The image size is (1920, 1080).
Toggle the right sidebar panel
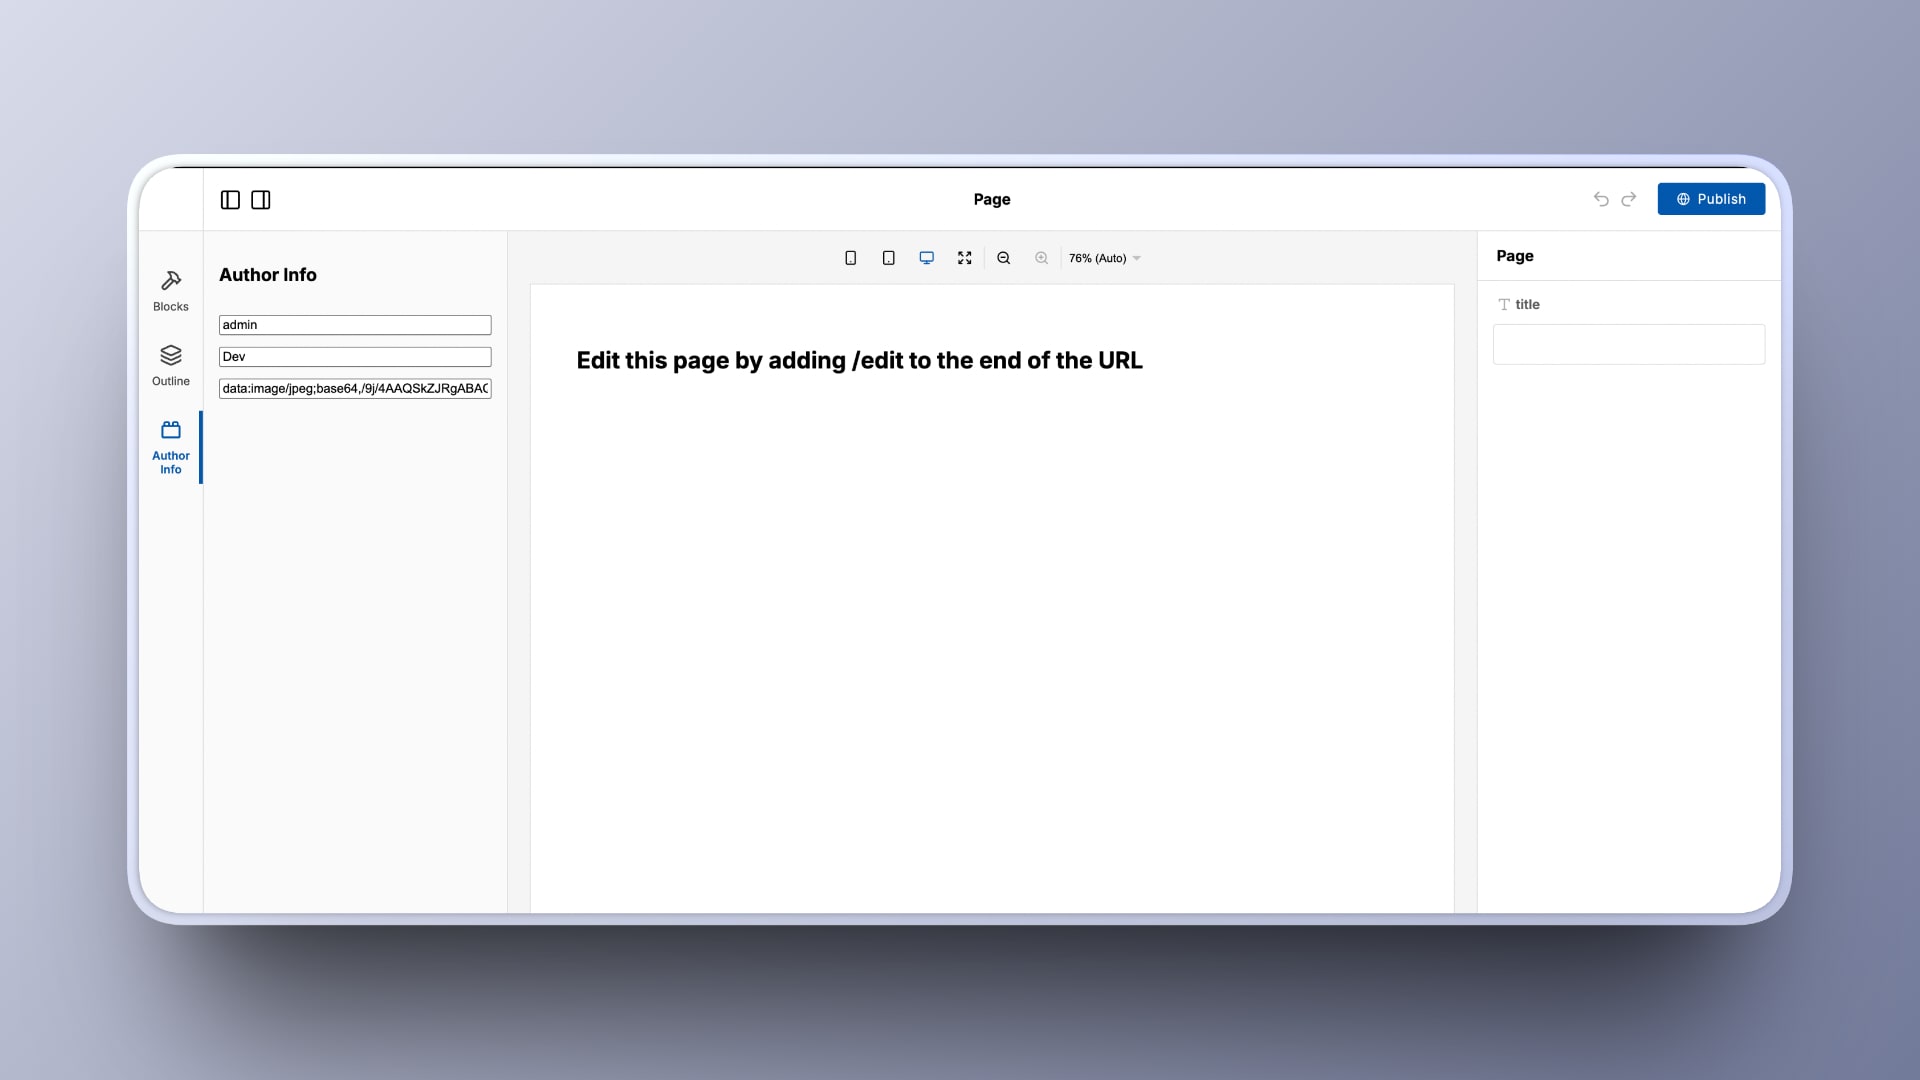[261, 200]
